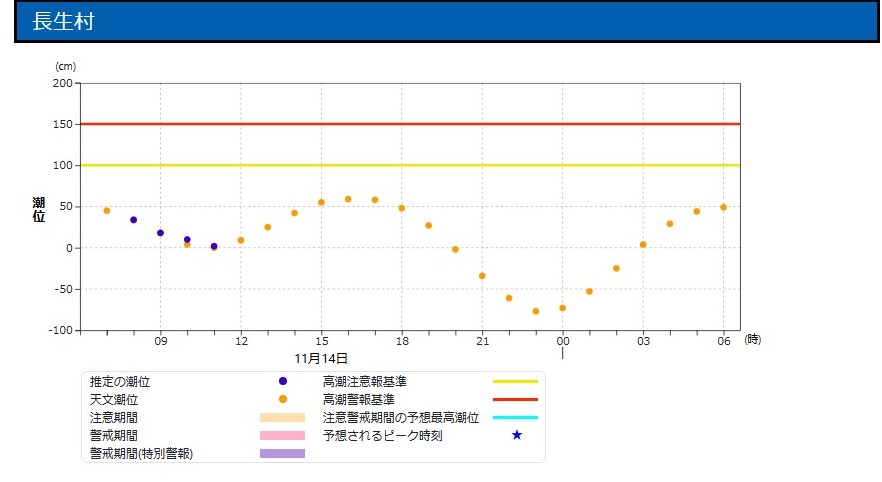Click the blue estimated tide dot at 09 hours
This screenshot has height=482, width=882.
pyautogui.click(x=160, y=233)
